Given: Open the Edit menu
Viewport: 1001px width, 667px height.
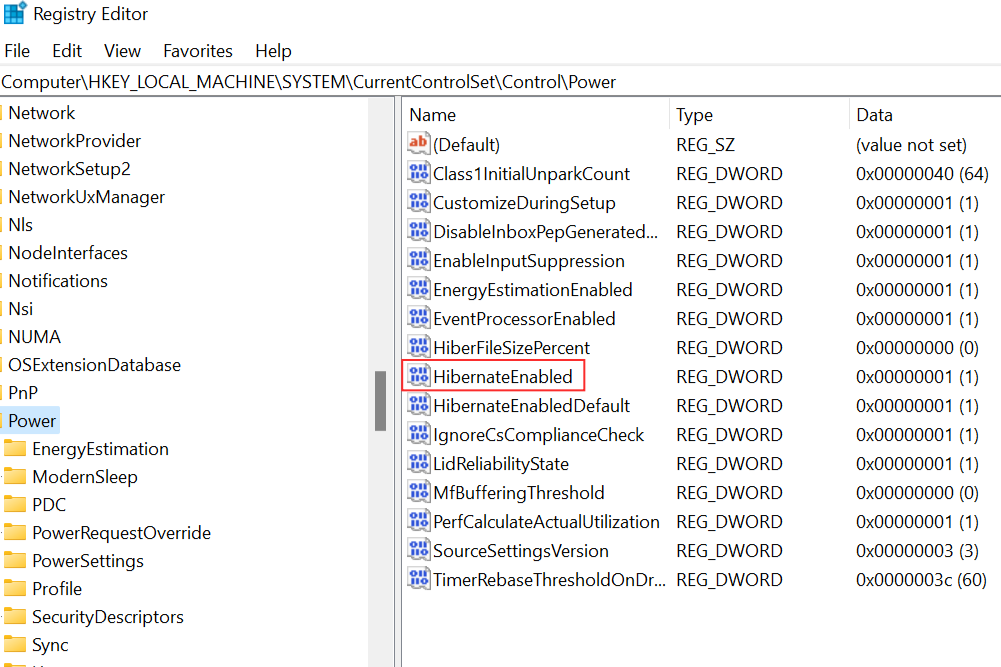Looking at the screenshot, I should point(67,51).
